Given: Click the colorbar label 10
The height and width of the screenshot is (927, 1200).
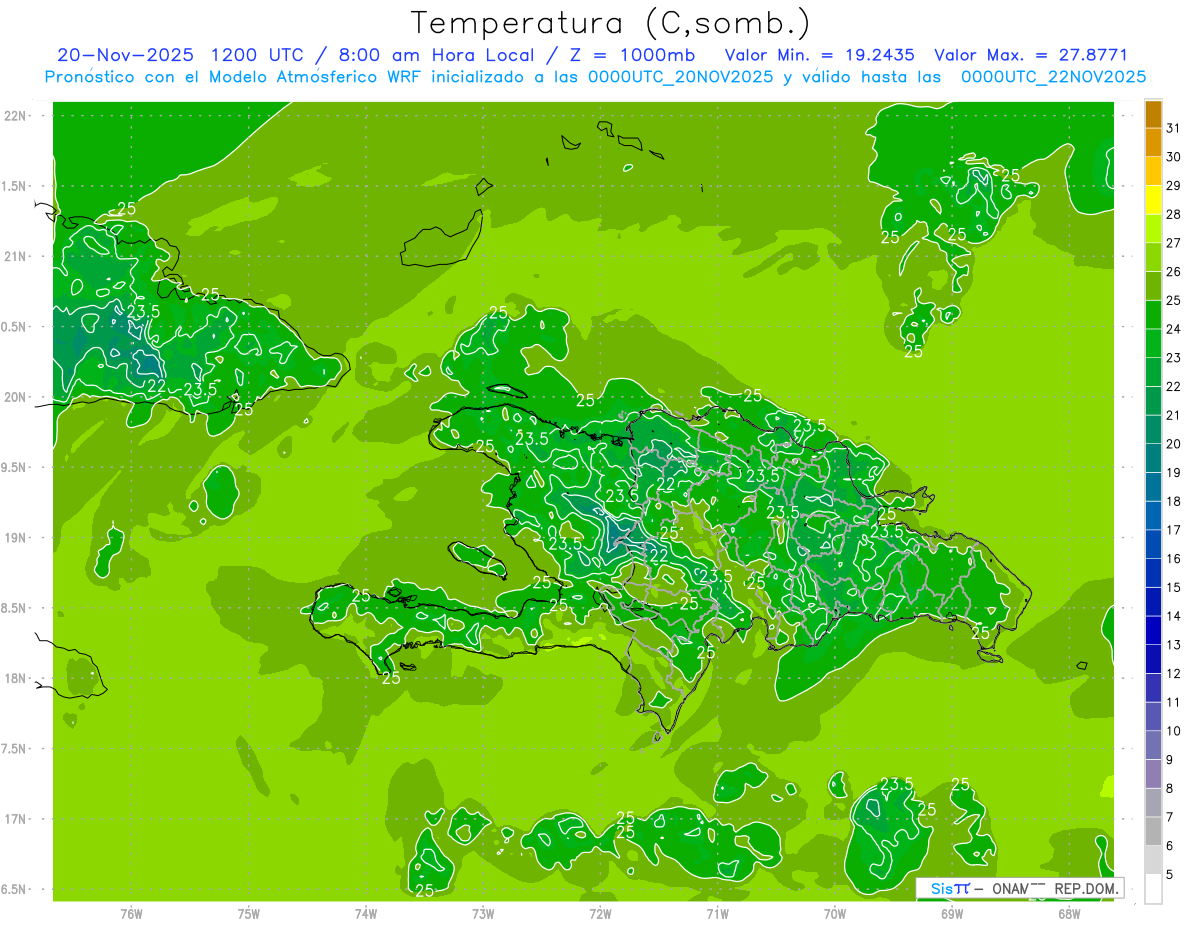Looking at the screenshot, I should [x=1174, y=731].
